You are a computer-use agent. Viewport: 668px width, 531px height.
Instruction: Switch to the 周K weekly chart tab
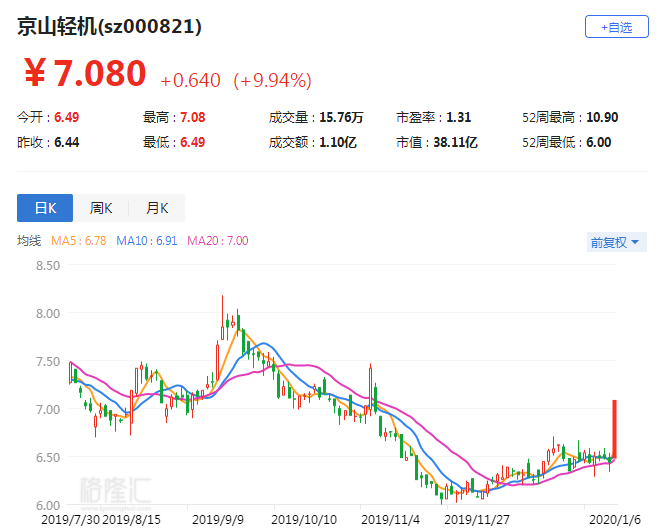coord(101,208)
